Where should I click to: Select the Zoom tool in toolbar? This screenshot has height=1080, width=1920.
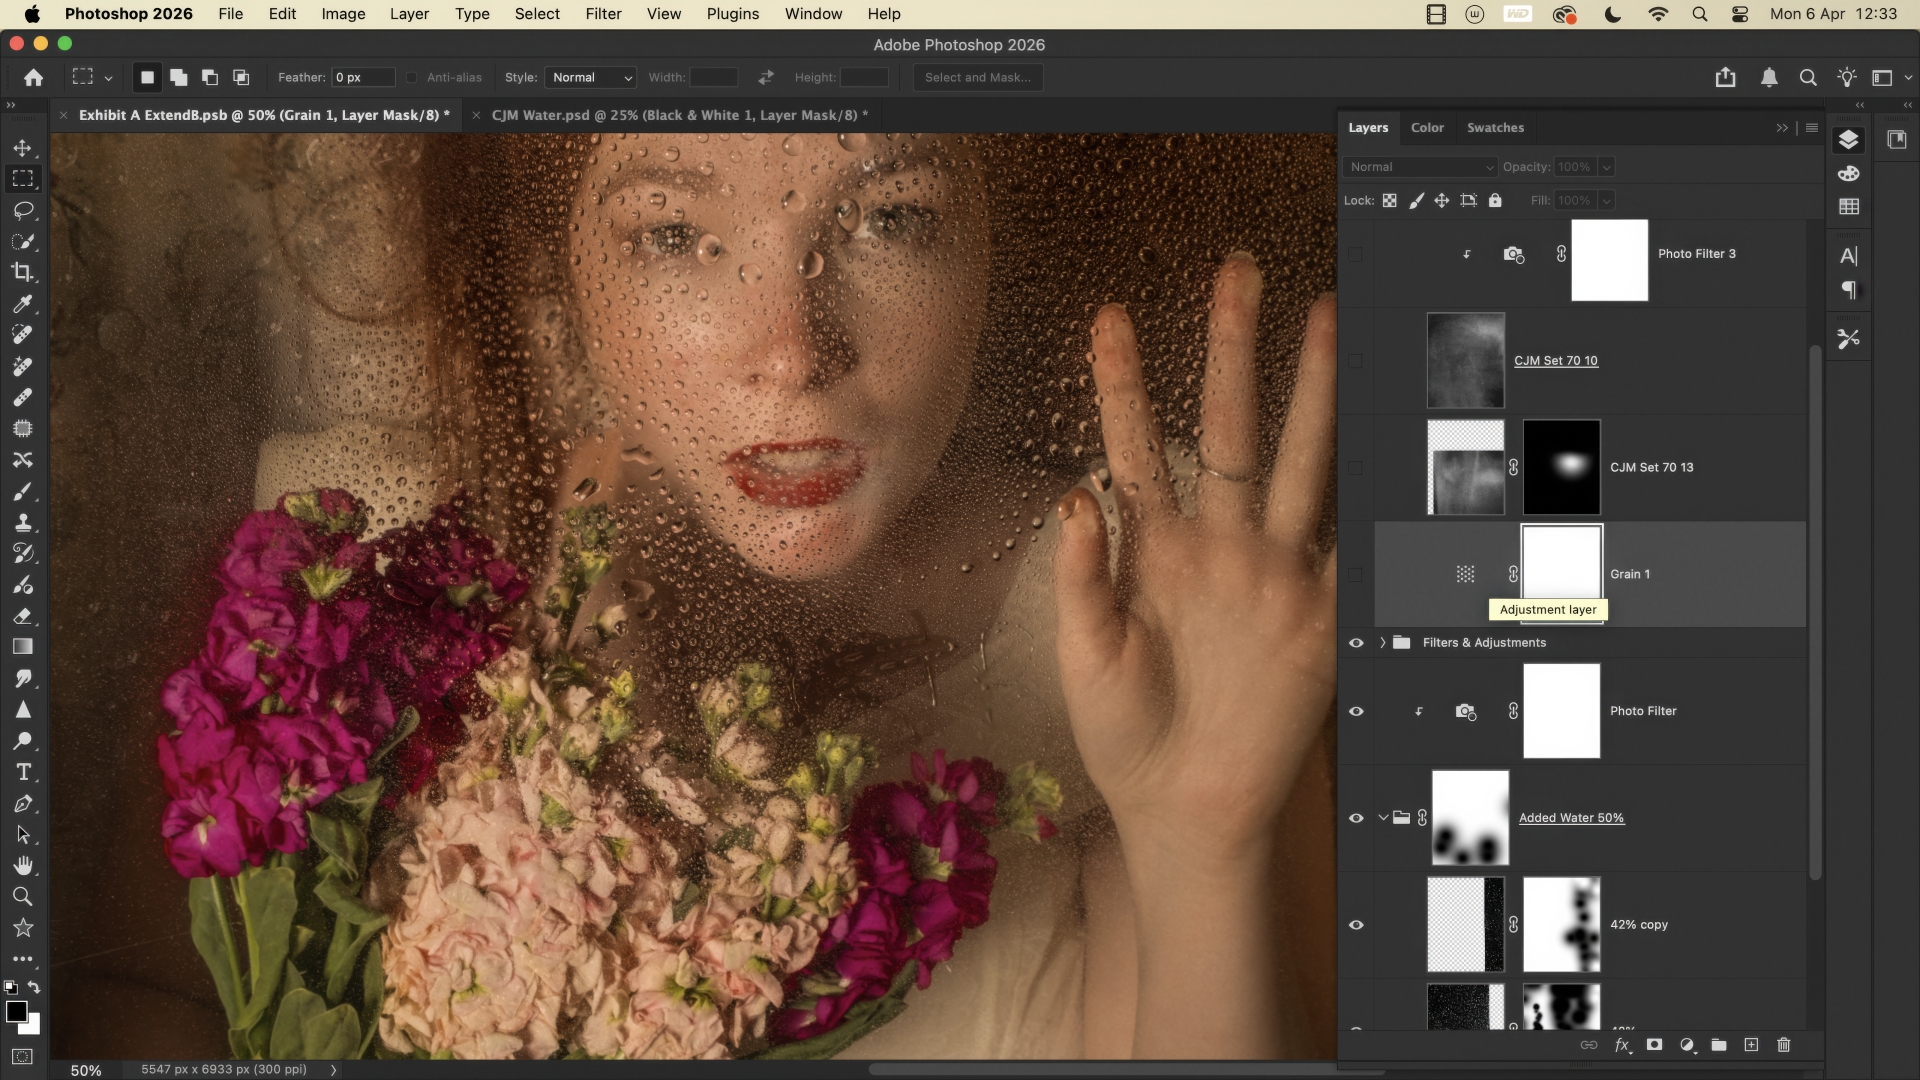click(x=22, y=897)
